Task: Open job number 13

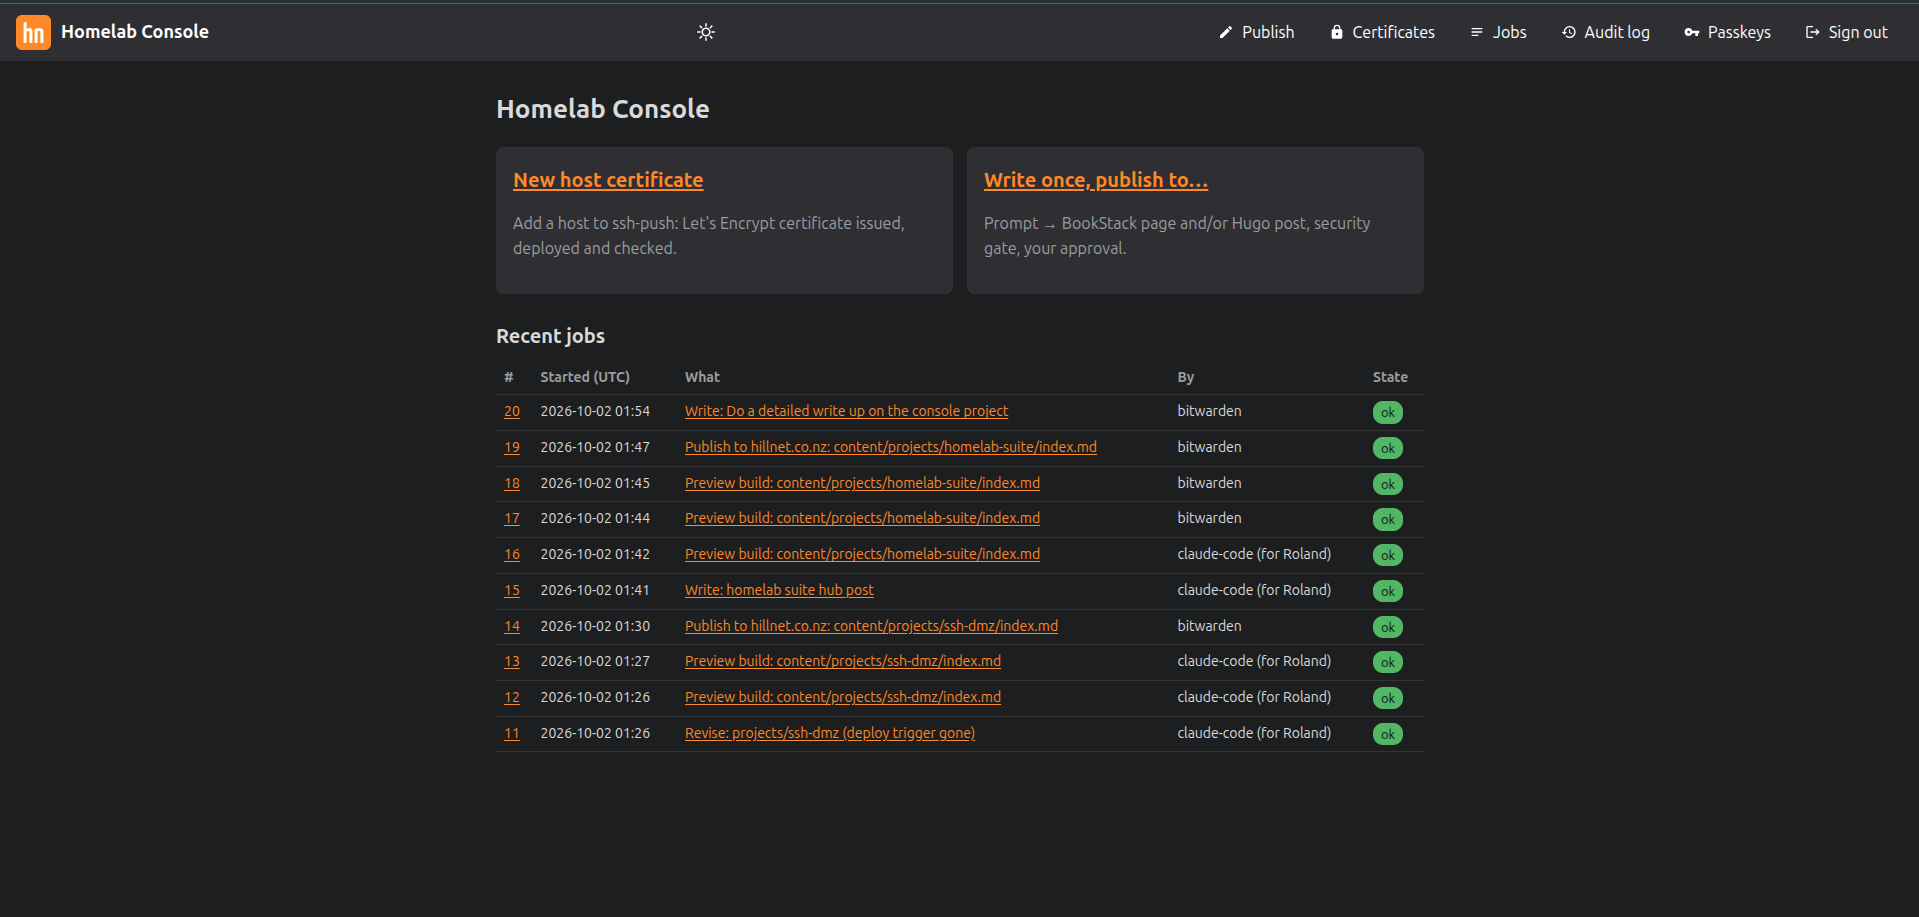Action: (x=512, y=661)
